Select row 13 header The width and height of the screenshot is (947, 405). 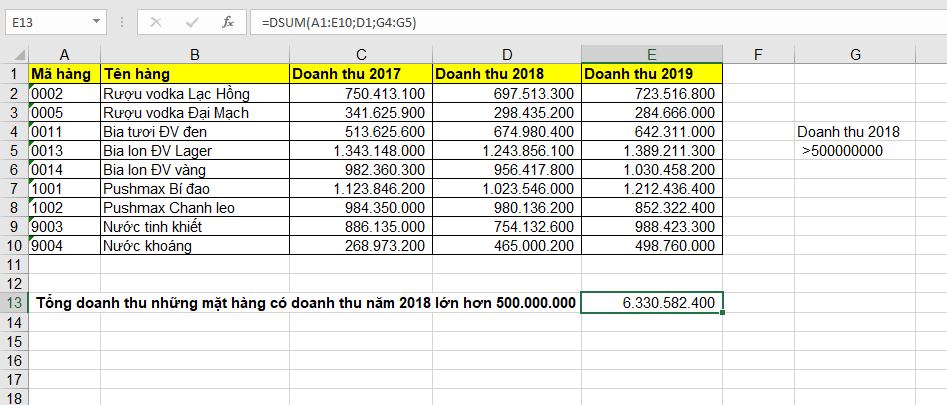coord(14,303)
